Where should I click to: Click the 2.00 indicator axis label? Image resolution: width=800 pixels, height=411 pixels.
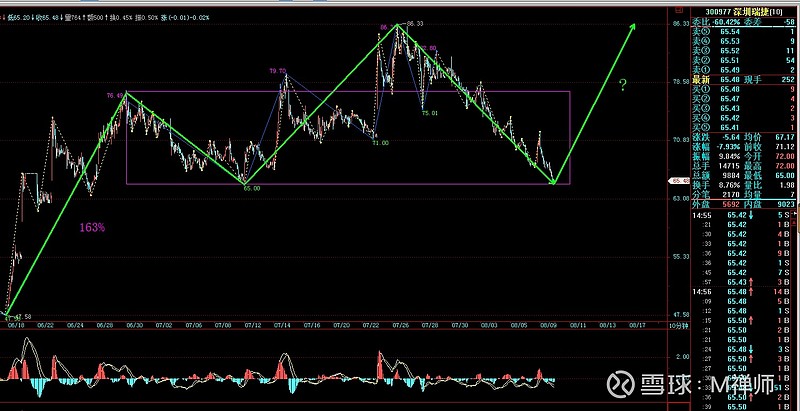(x=681, y=357)
